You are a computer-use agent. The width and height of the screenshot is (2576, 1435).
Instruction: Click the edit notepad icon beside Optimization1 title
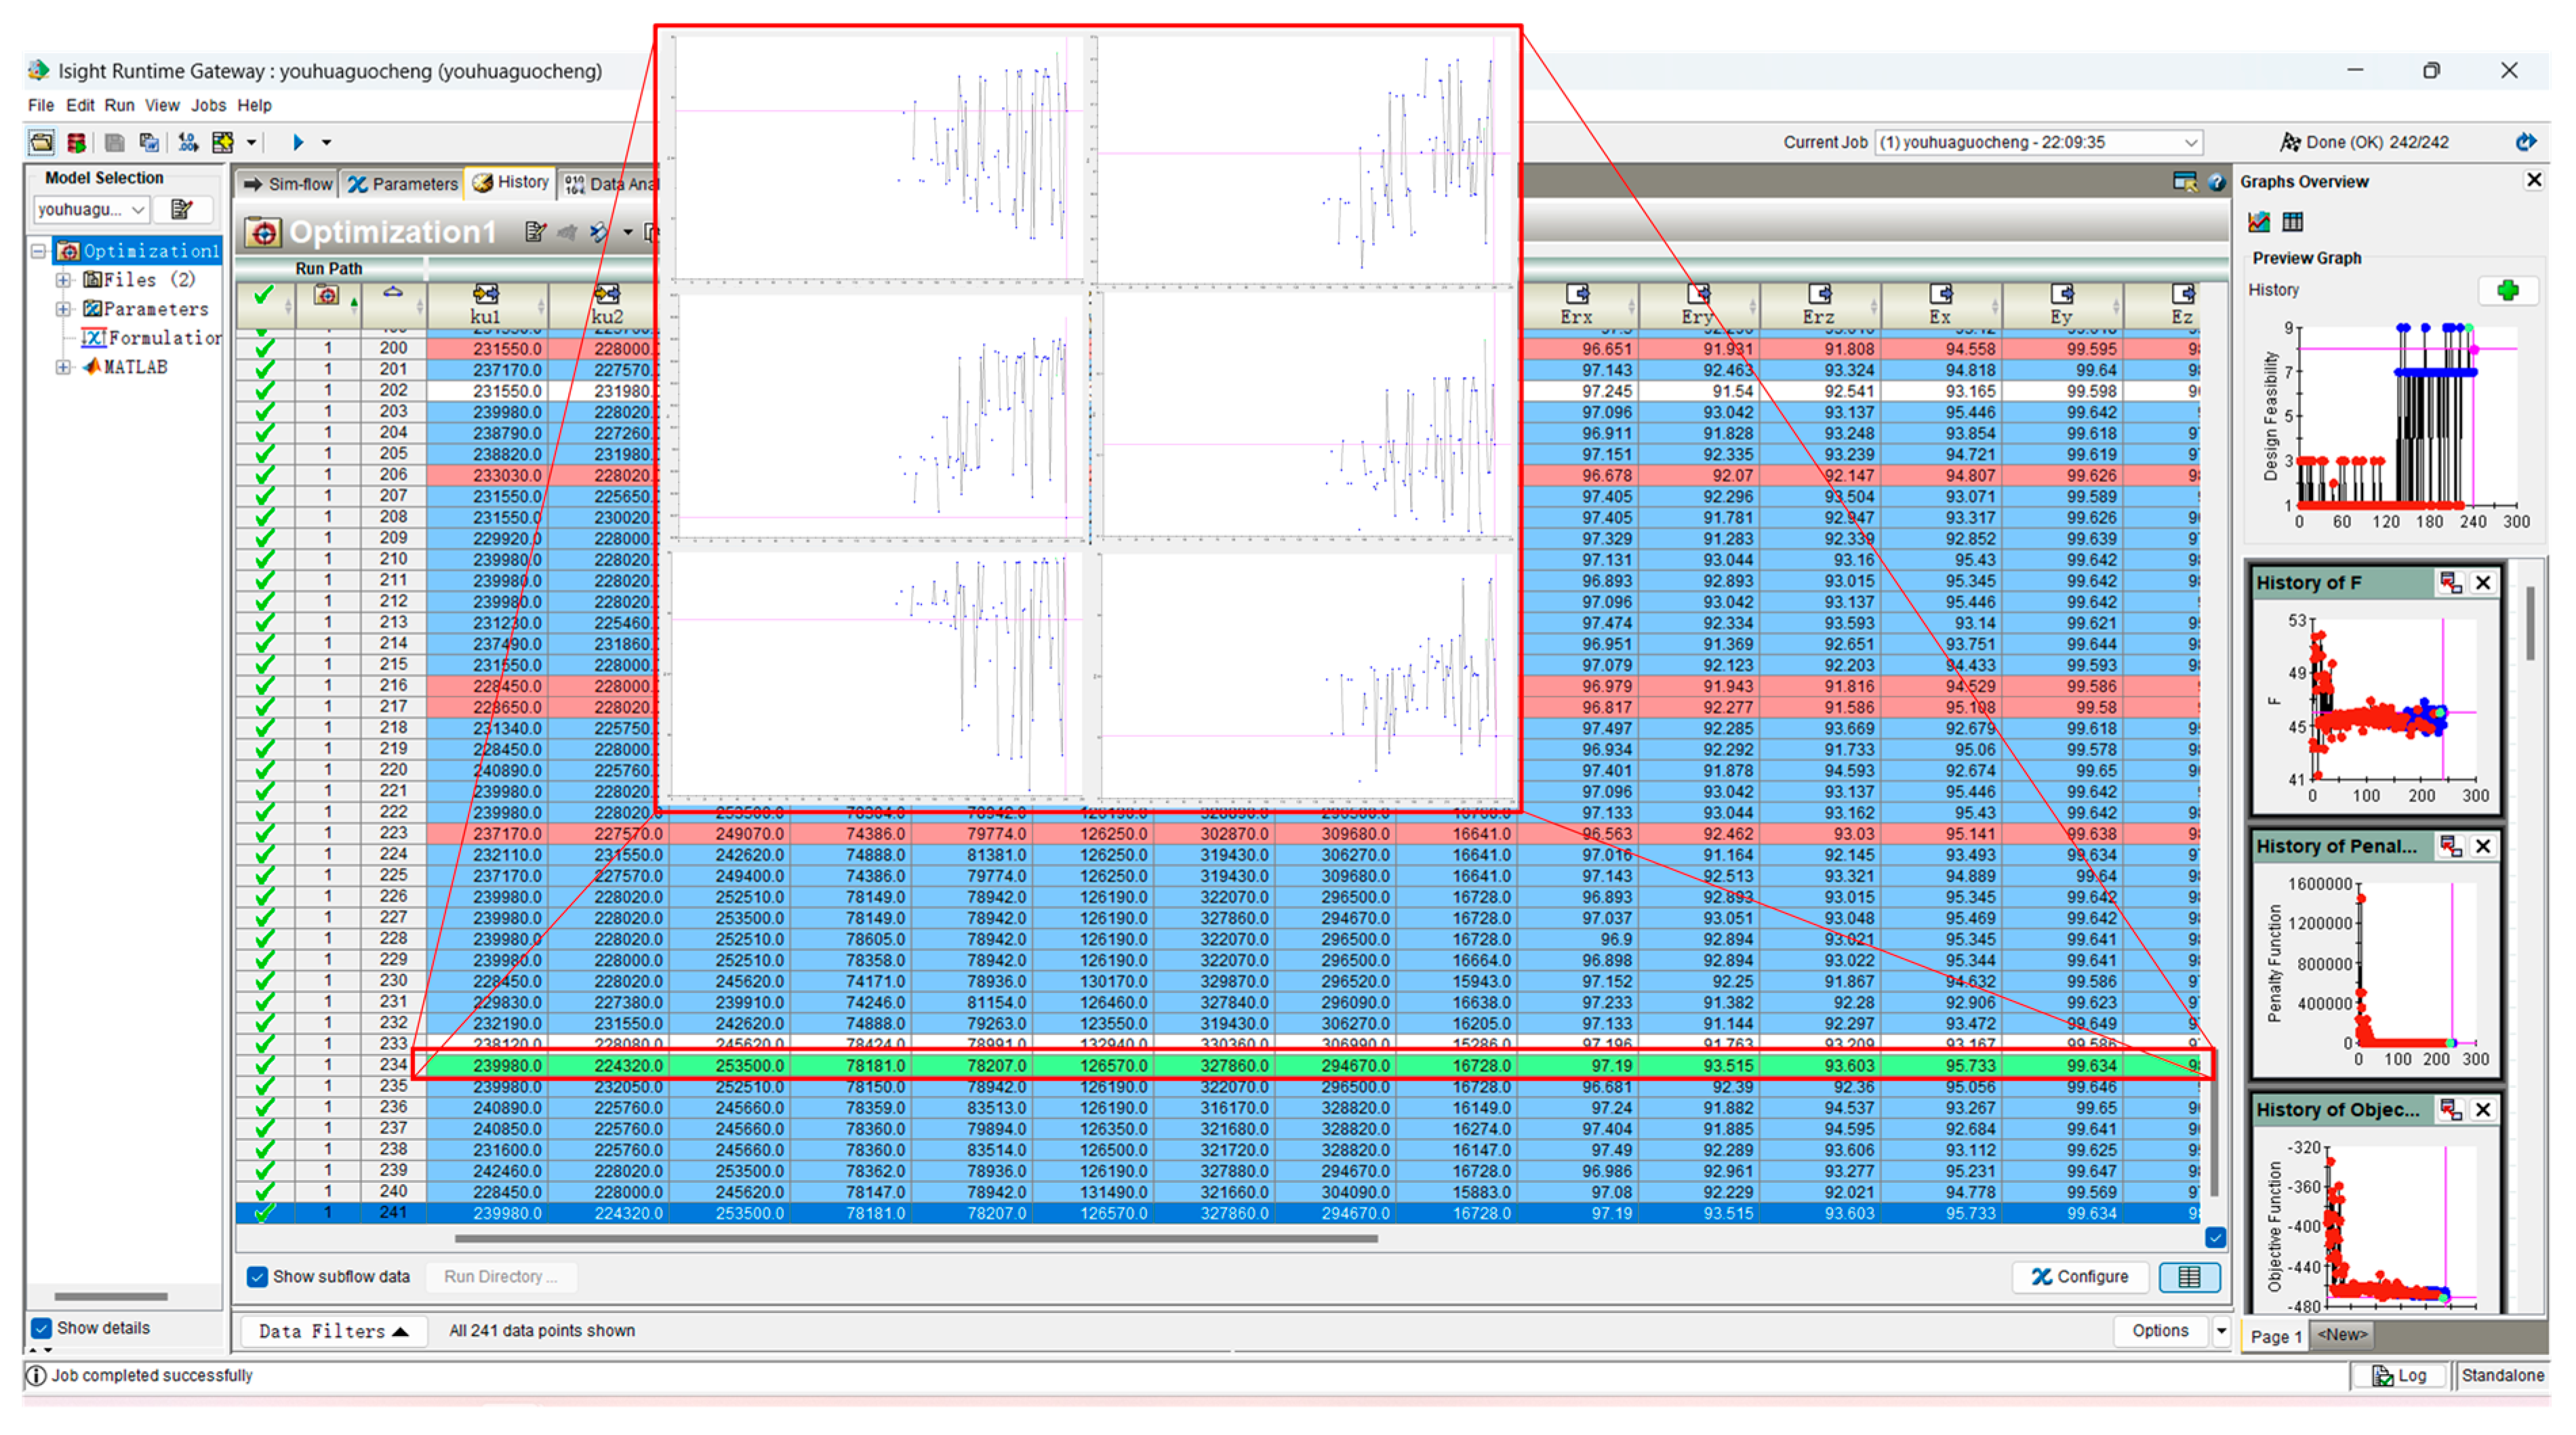pos(535,232)
